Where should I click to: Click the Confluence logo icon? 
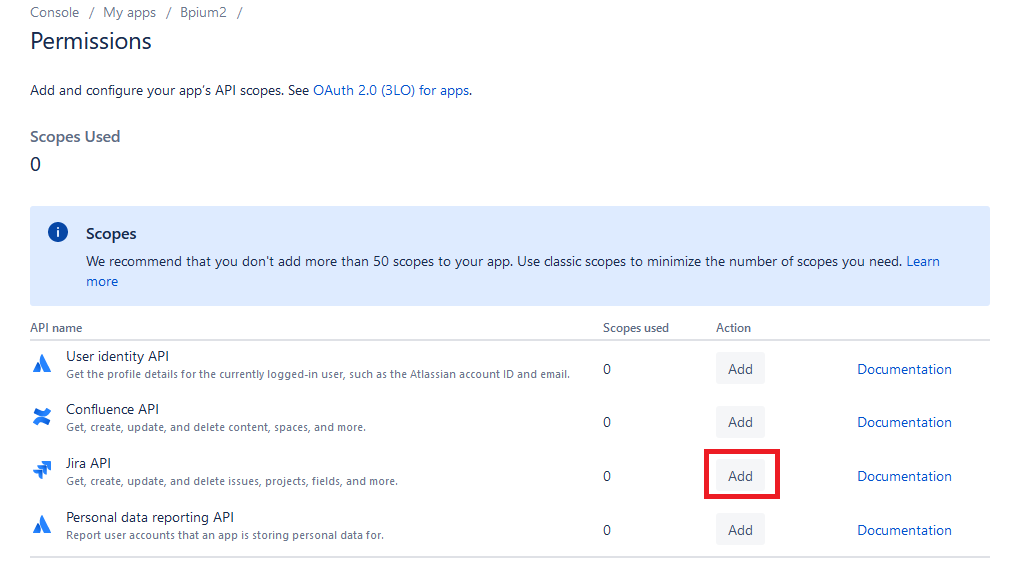(x=42, y=416)
